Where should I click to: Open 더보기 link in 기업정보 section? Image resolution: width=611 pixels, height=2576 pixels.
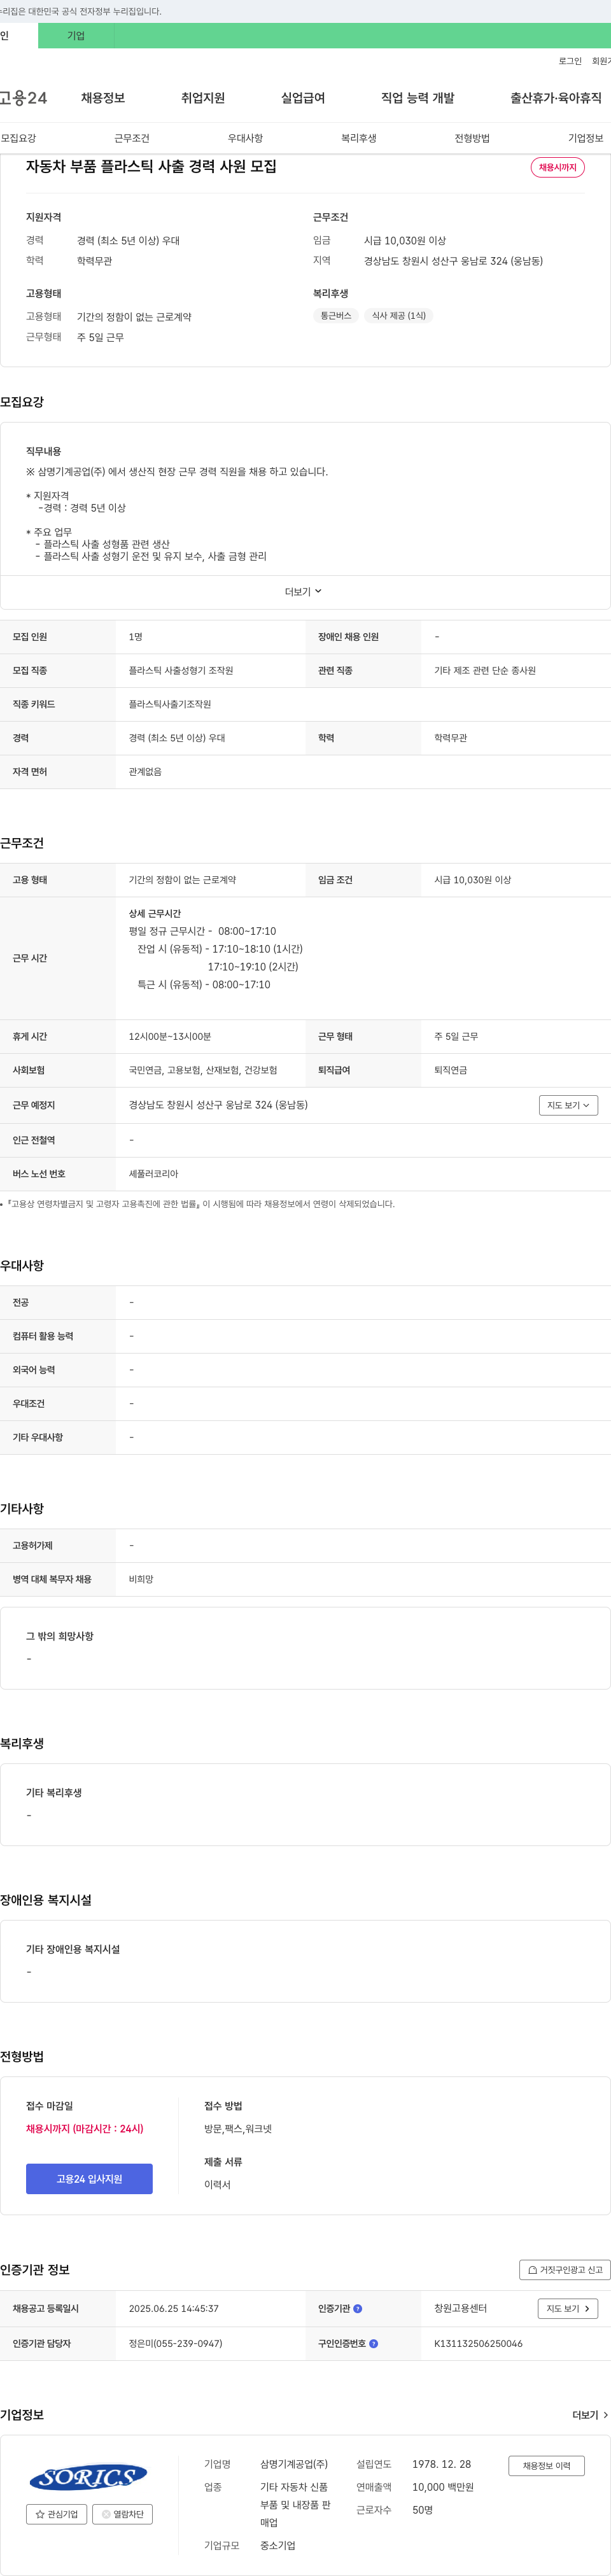pos(590,2415)
